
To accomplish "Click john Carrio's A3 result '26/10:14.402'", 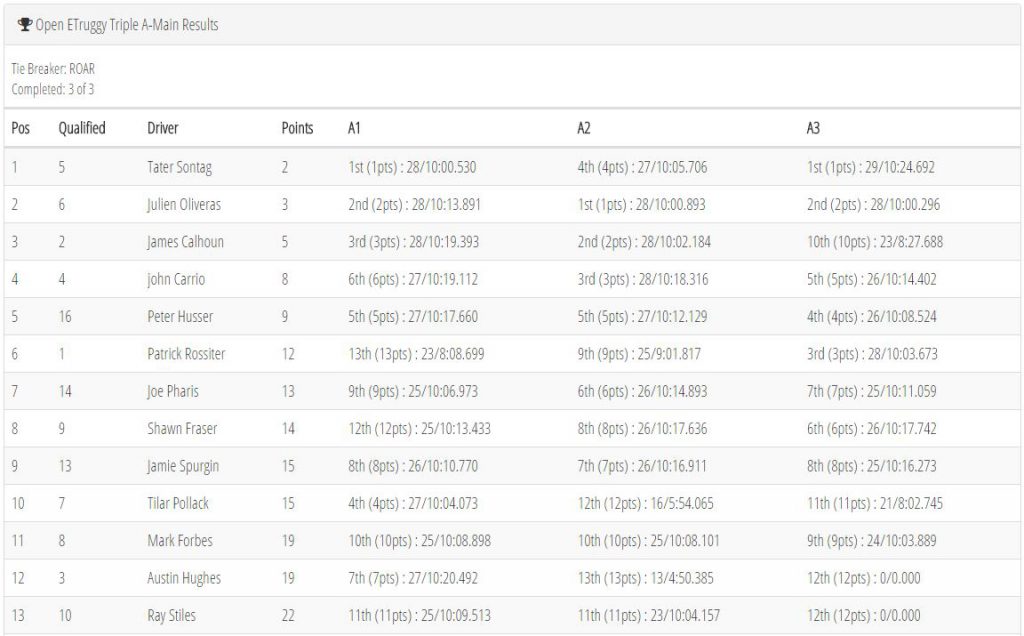I will pyautogui.click(x=902, y=279).
